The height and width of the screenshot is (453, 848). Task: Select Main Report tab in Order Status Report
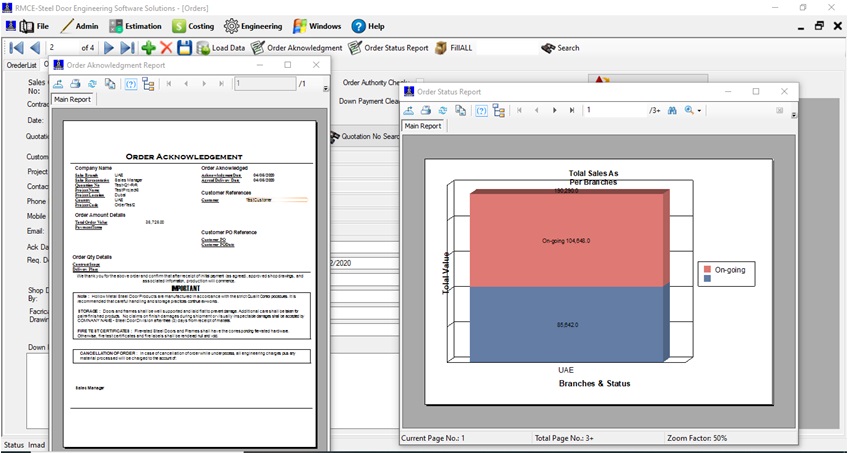point(423,126)
